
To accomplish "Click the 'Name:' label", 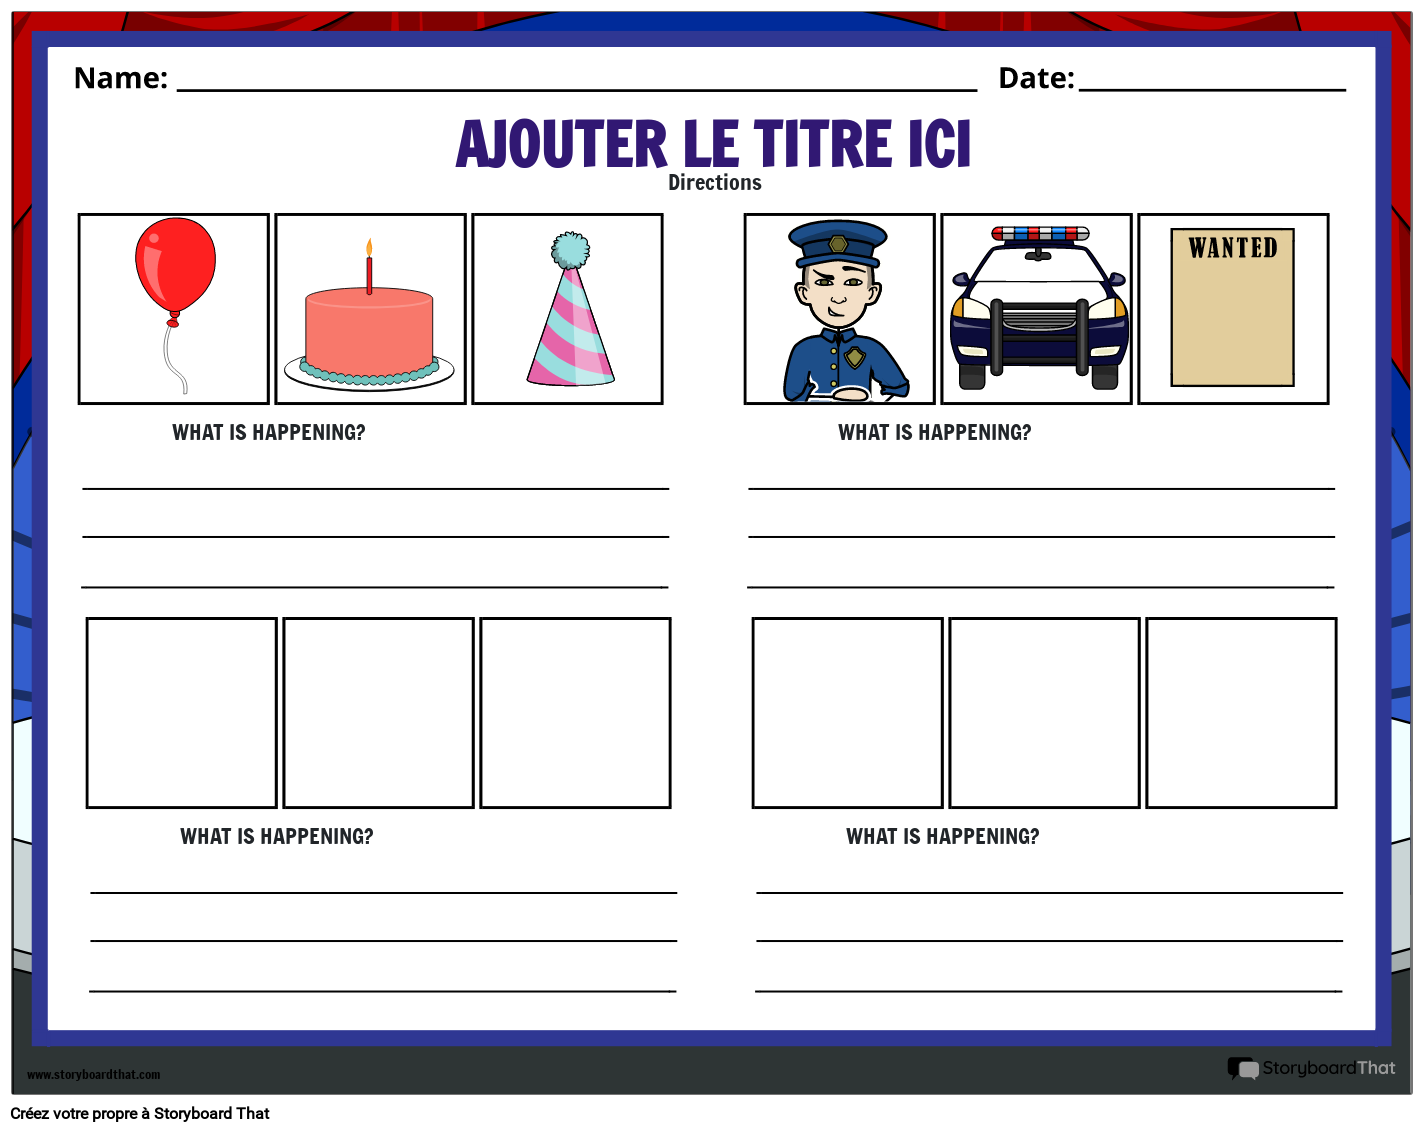I will pyautogui.click(x=121, y=78).
